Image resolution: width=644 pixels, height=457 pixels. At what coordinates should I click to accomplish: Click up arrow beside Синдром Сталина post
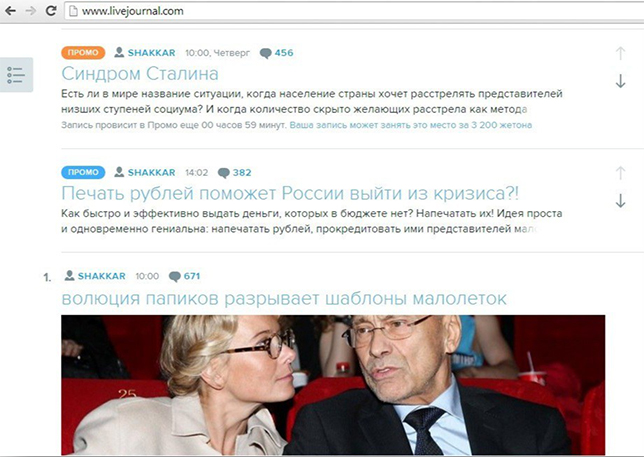click(620, 53)
